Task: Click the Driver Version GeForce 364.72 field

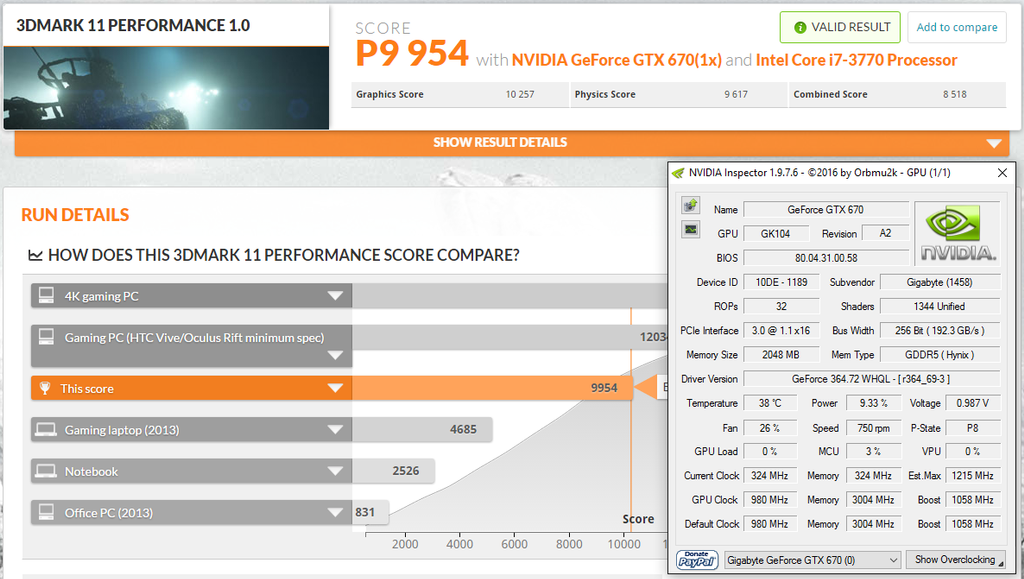Action: 871,379
